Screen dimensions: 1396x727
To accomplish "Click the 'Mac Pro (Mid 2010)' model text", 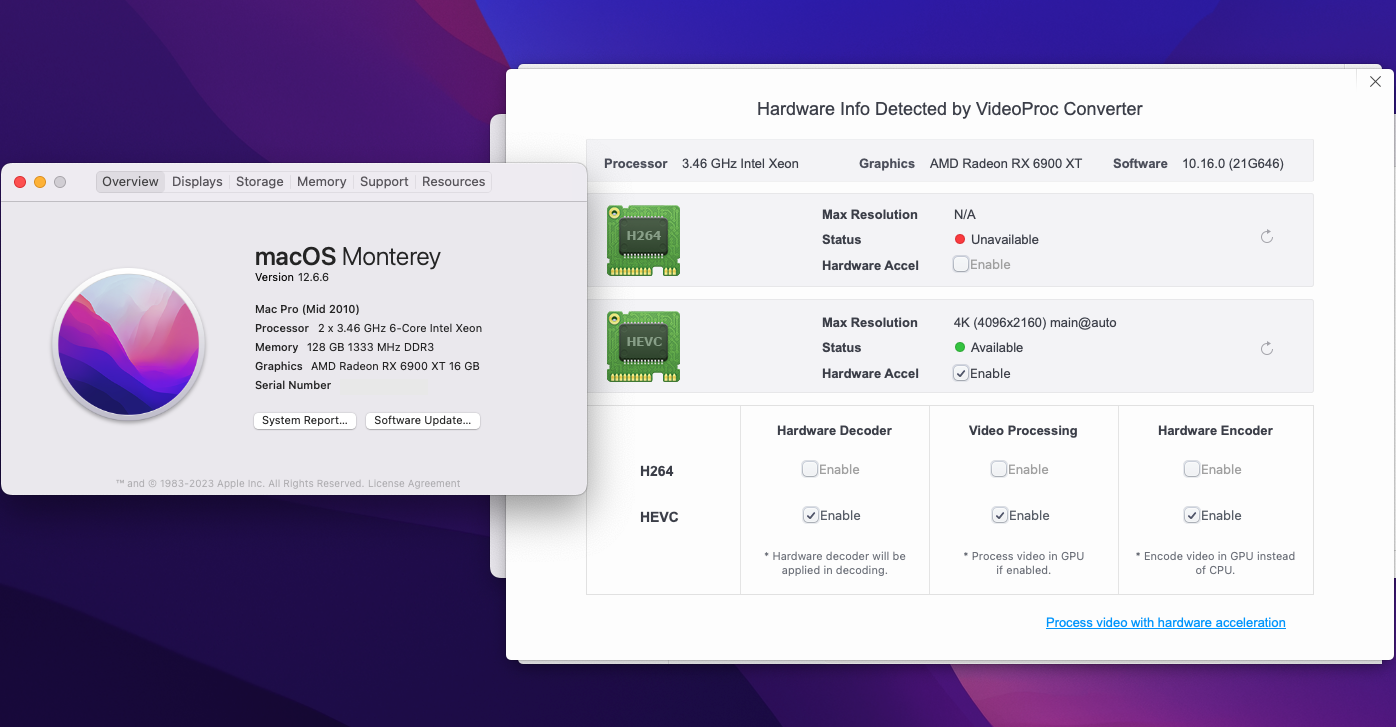I will pyautogui.click(x=307, y=309).
